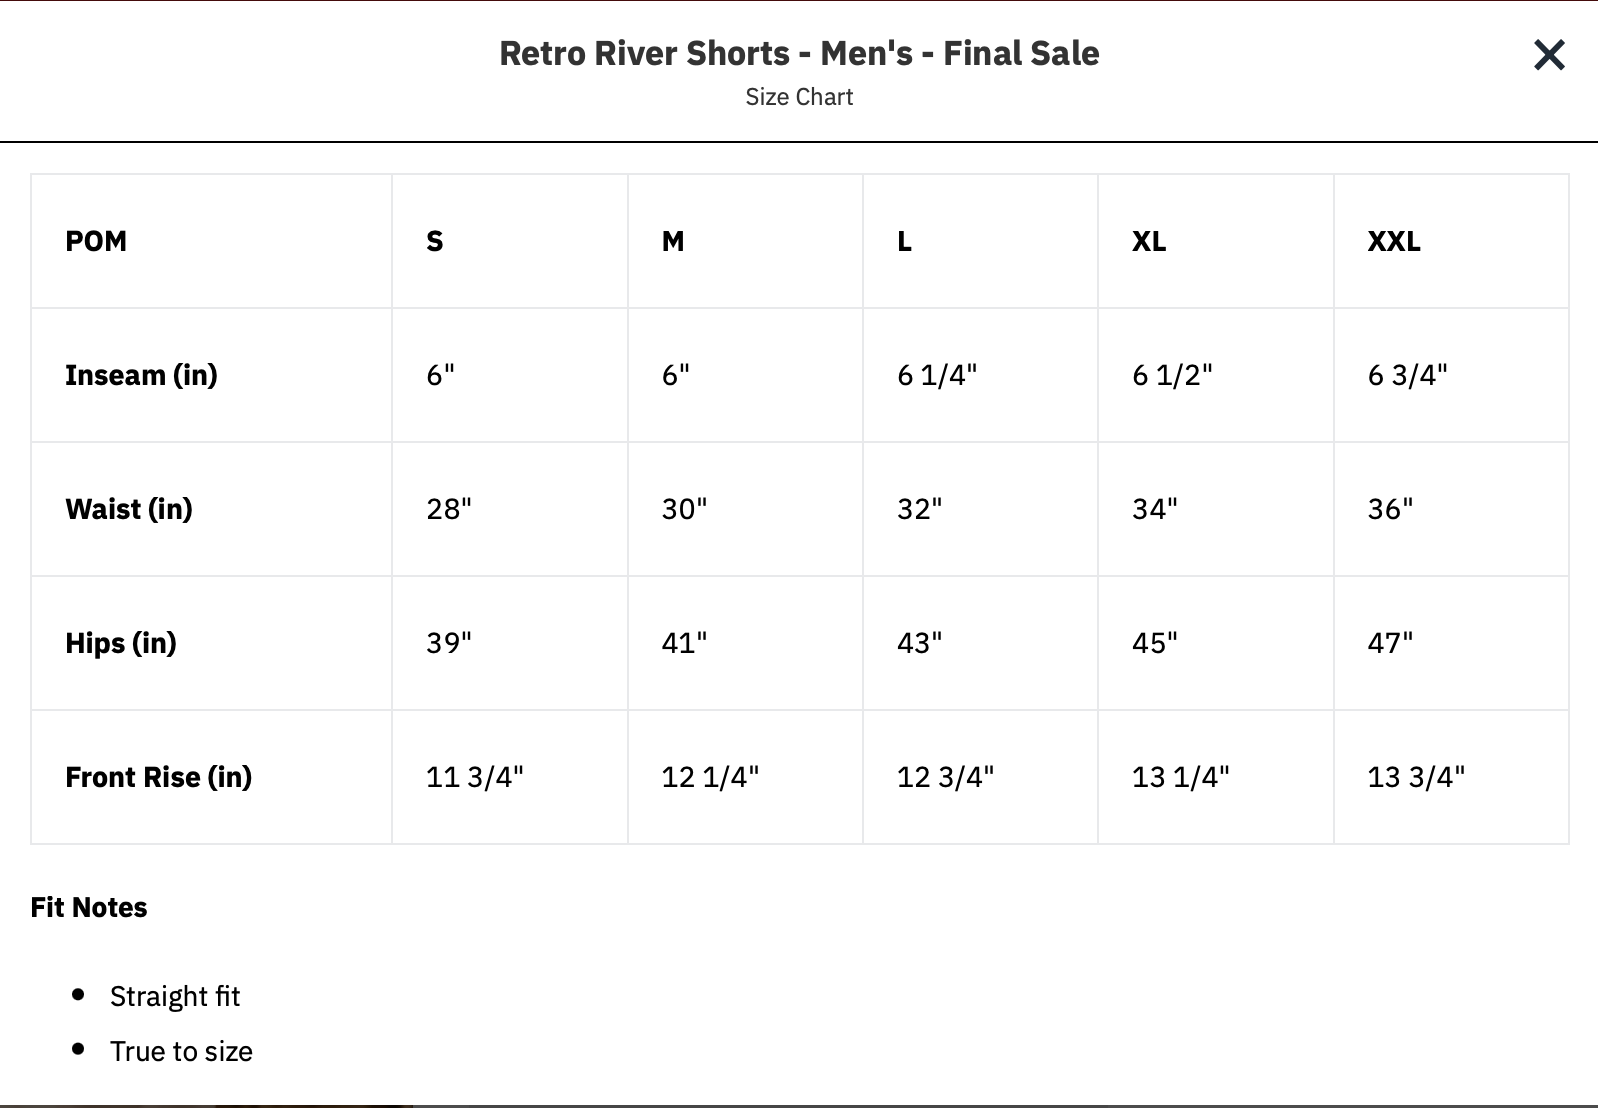
Task: Click the Front Rise (in) row label
Action: (x=158, y=777)
